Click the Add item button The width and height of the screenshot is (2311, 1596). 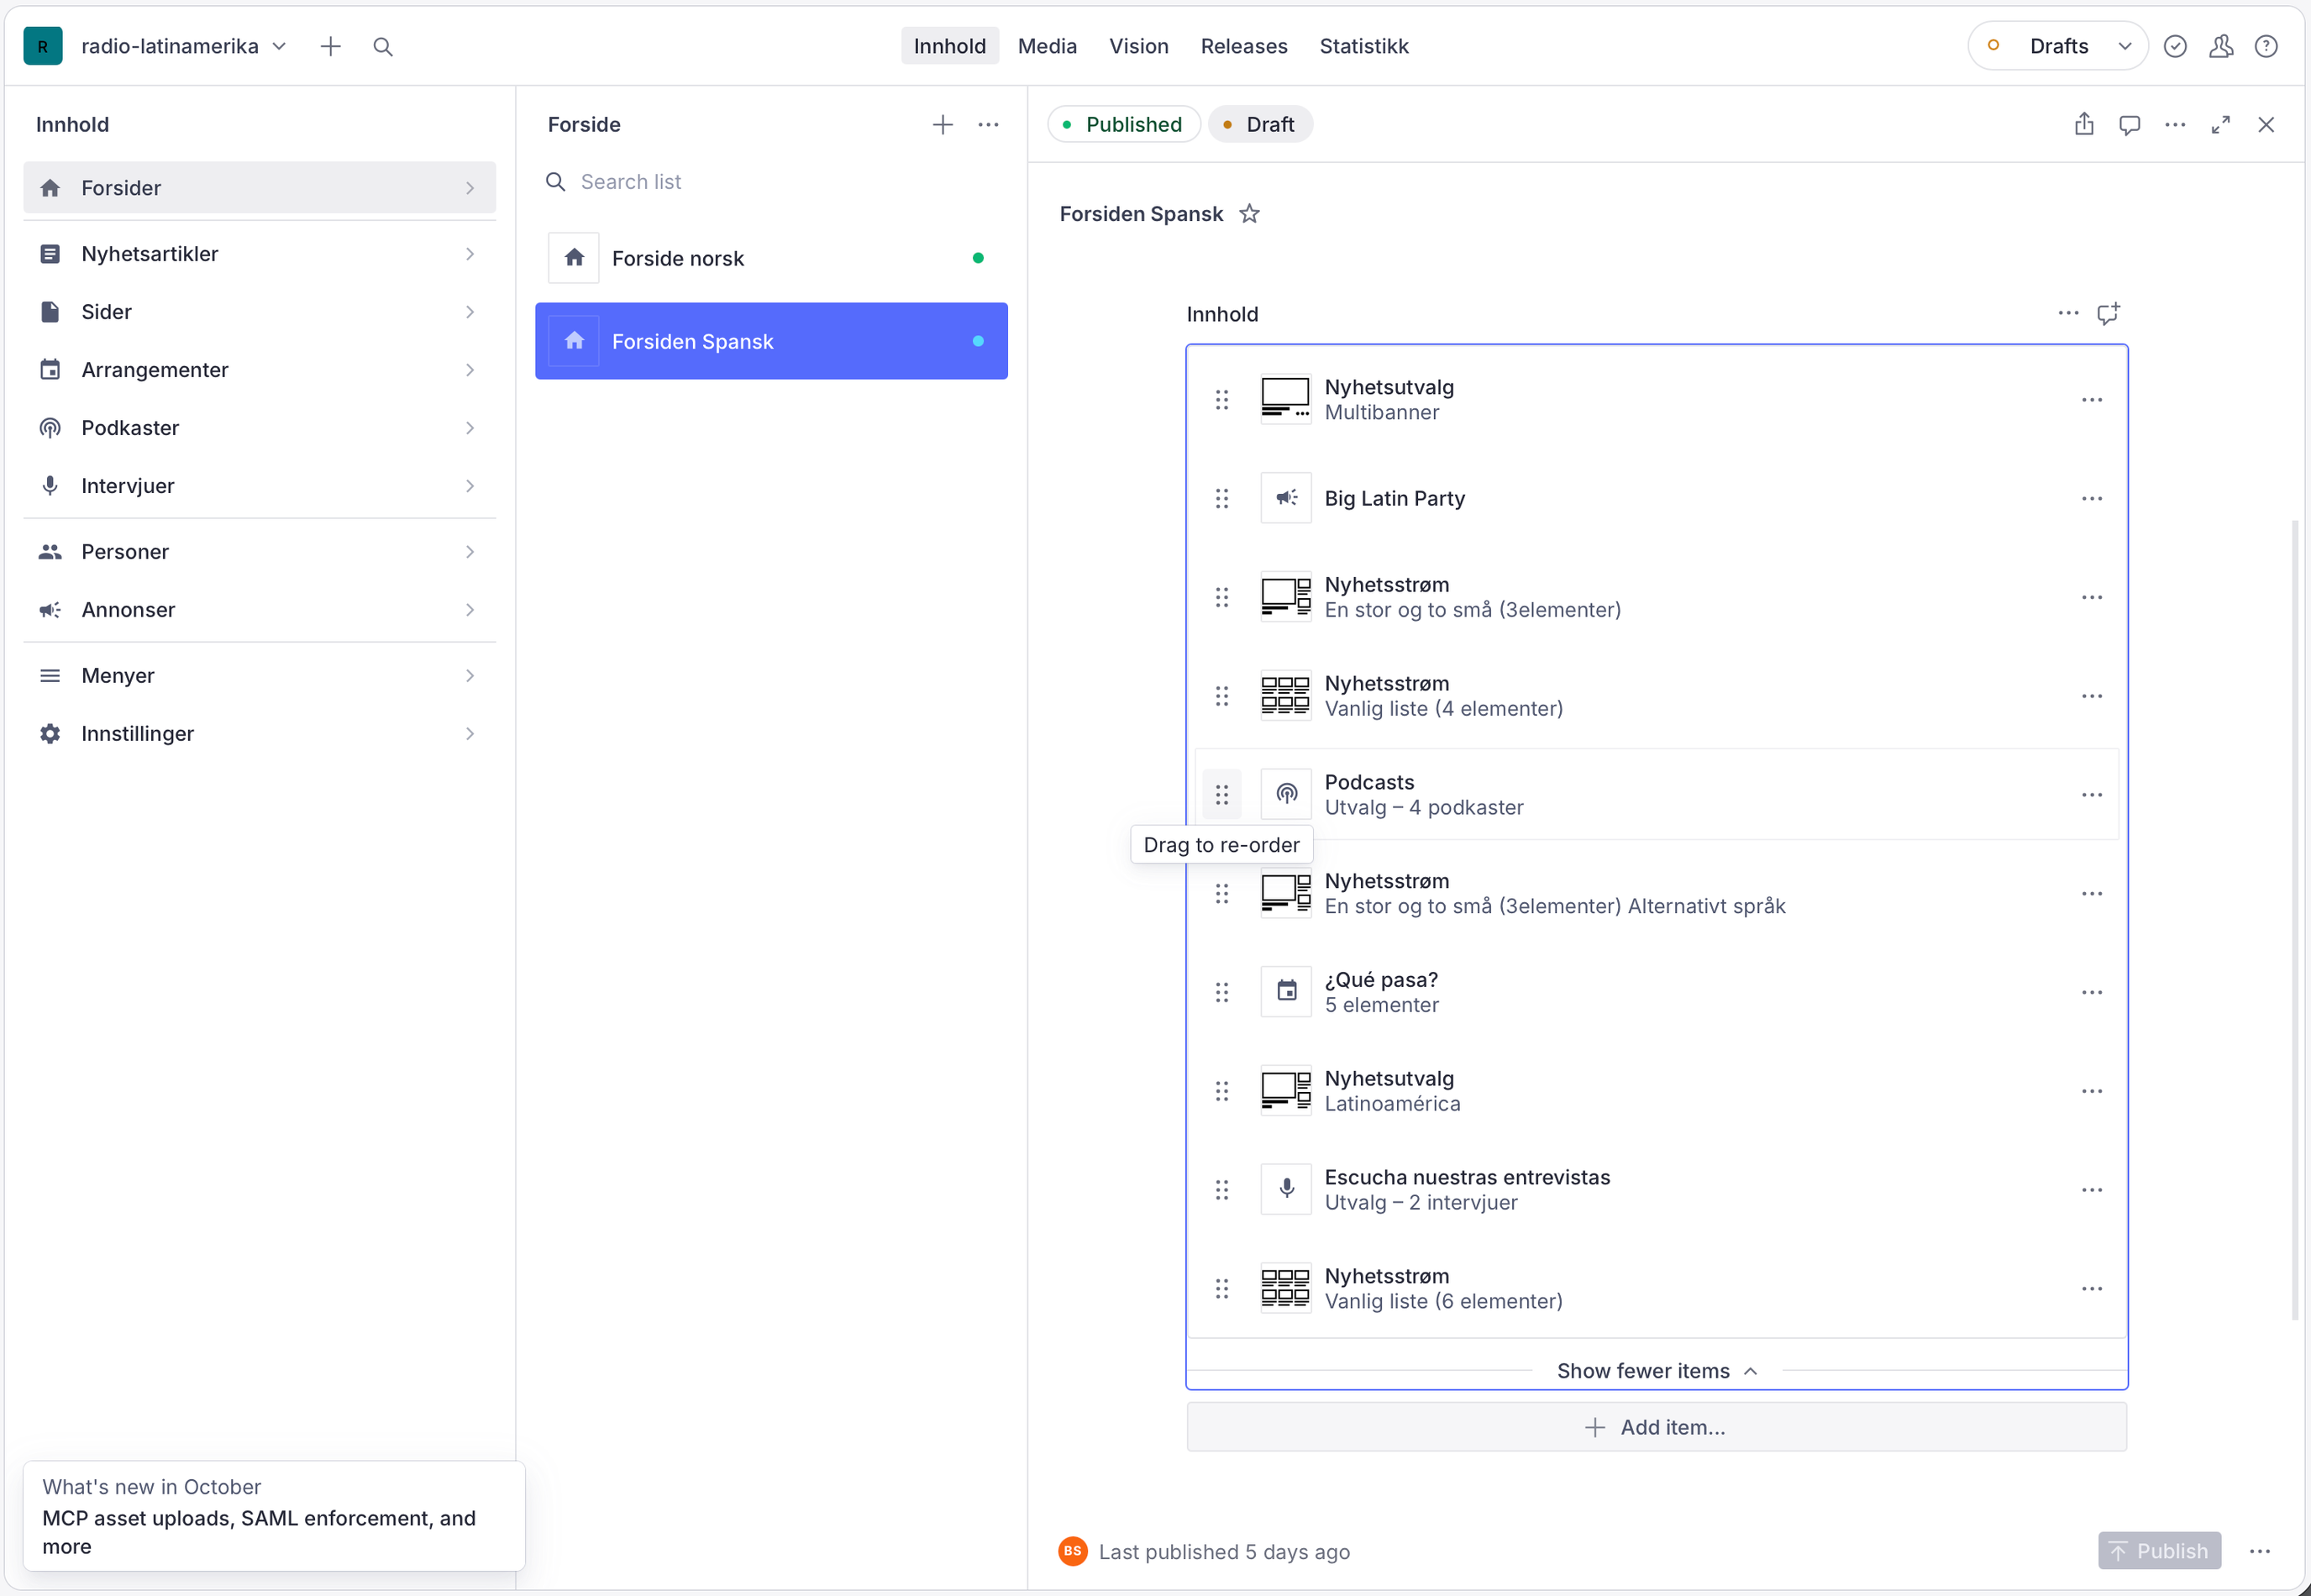pyautogui.click(x=1656, y=1427)
